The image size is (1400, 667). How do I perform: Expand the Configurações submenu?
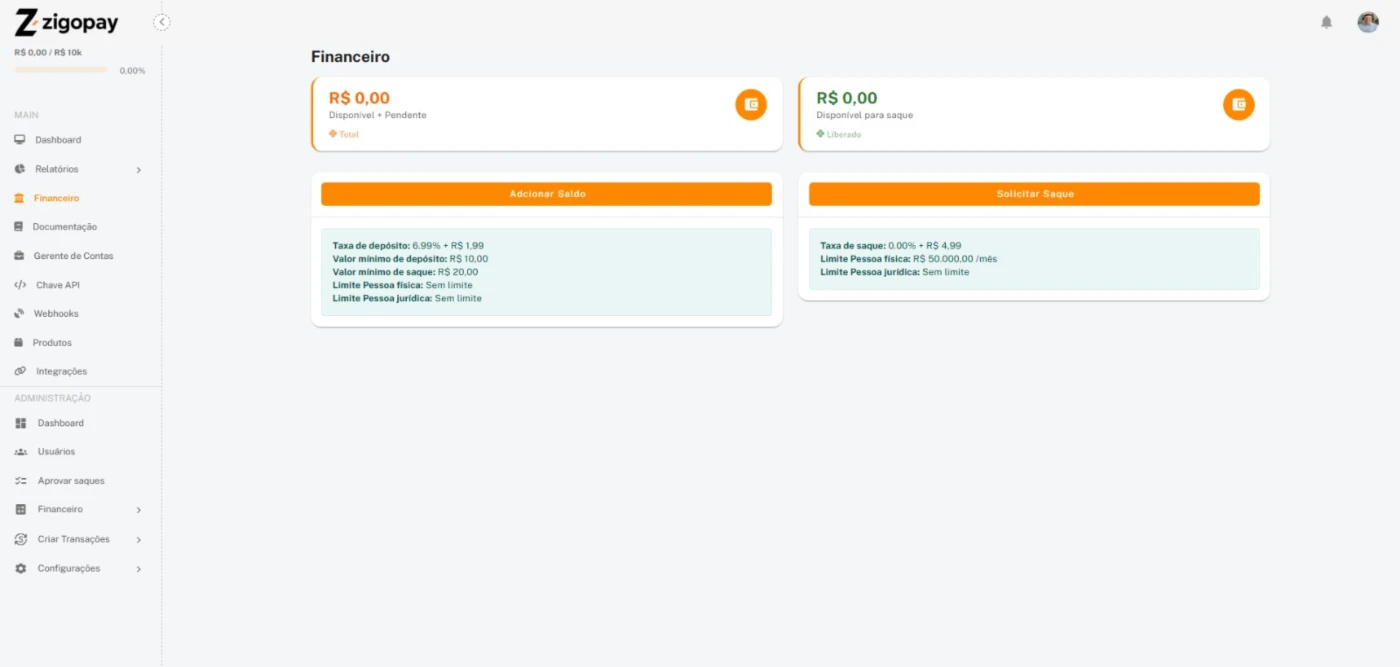(x=138, y=569)
